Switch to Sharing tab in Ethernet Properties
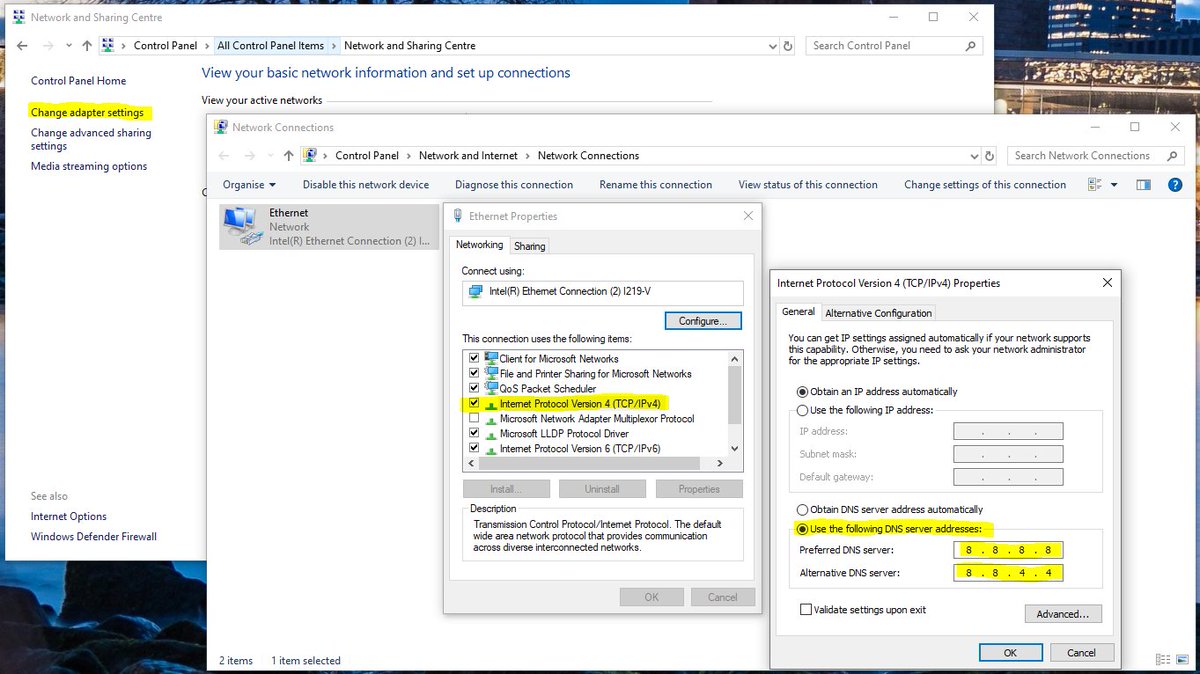This screenshot has height=674, width=1200. click(x=530, y=246)
